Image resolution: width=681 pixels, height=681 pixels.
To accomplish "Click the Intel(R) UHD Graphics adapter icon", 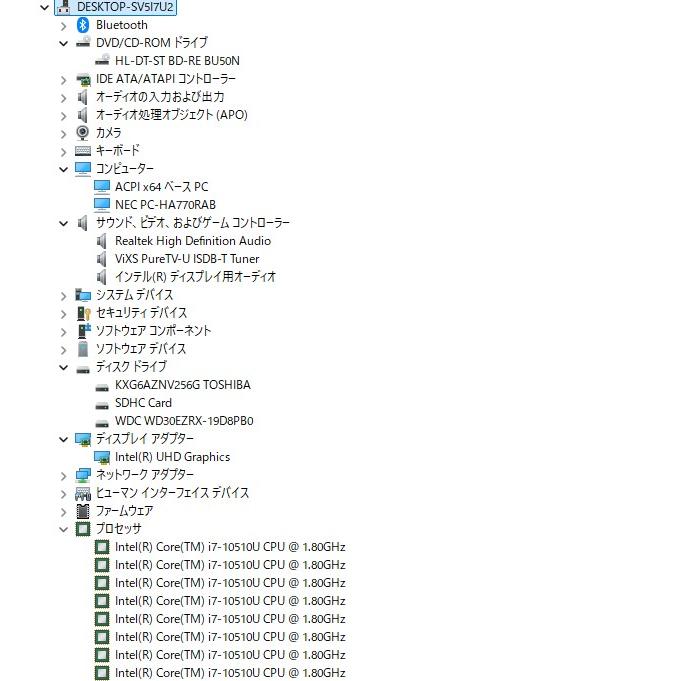I will pyautogui.click(x=102, y=457).
